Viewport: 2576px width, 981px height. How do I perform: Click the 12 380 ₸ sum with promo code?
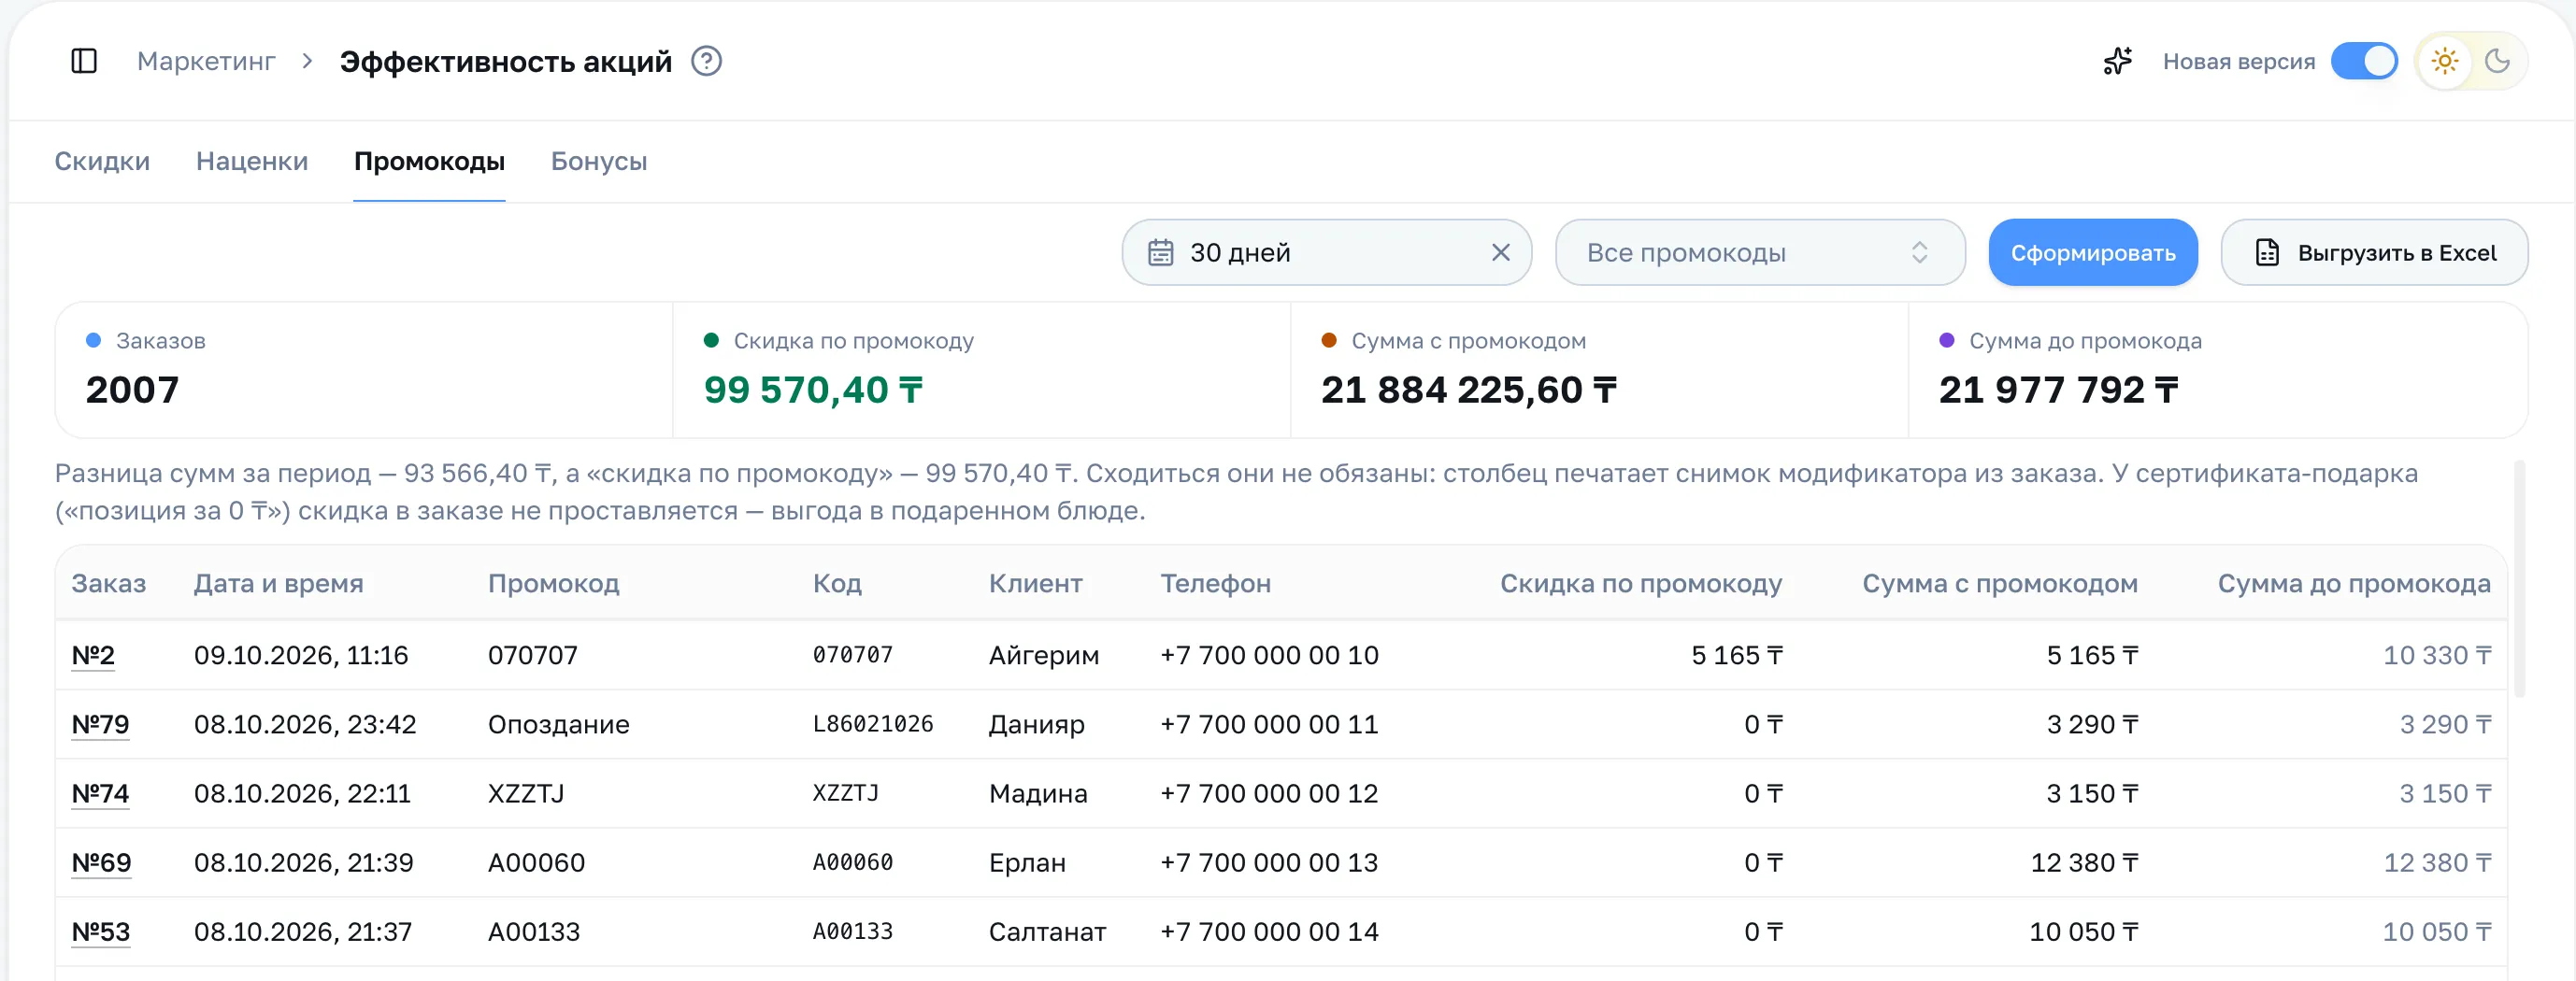click(2084, 862)
